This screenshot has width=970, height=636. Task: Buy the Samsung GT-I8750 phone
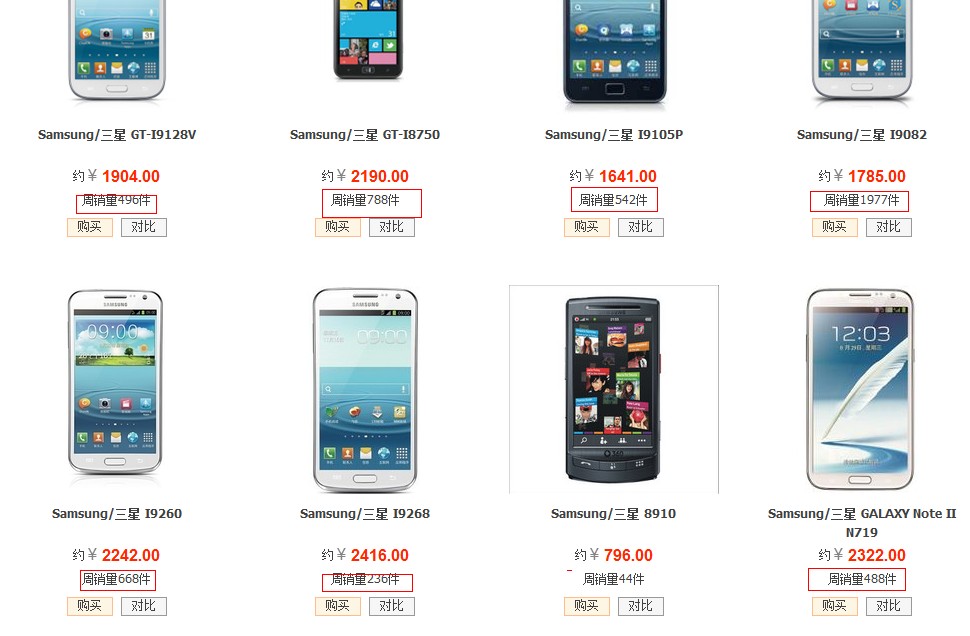coord(338,227)
